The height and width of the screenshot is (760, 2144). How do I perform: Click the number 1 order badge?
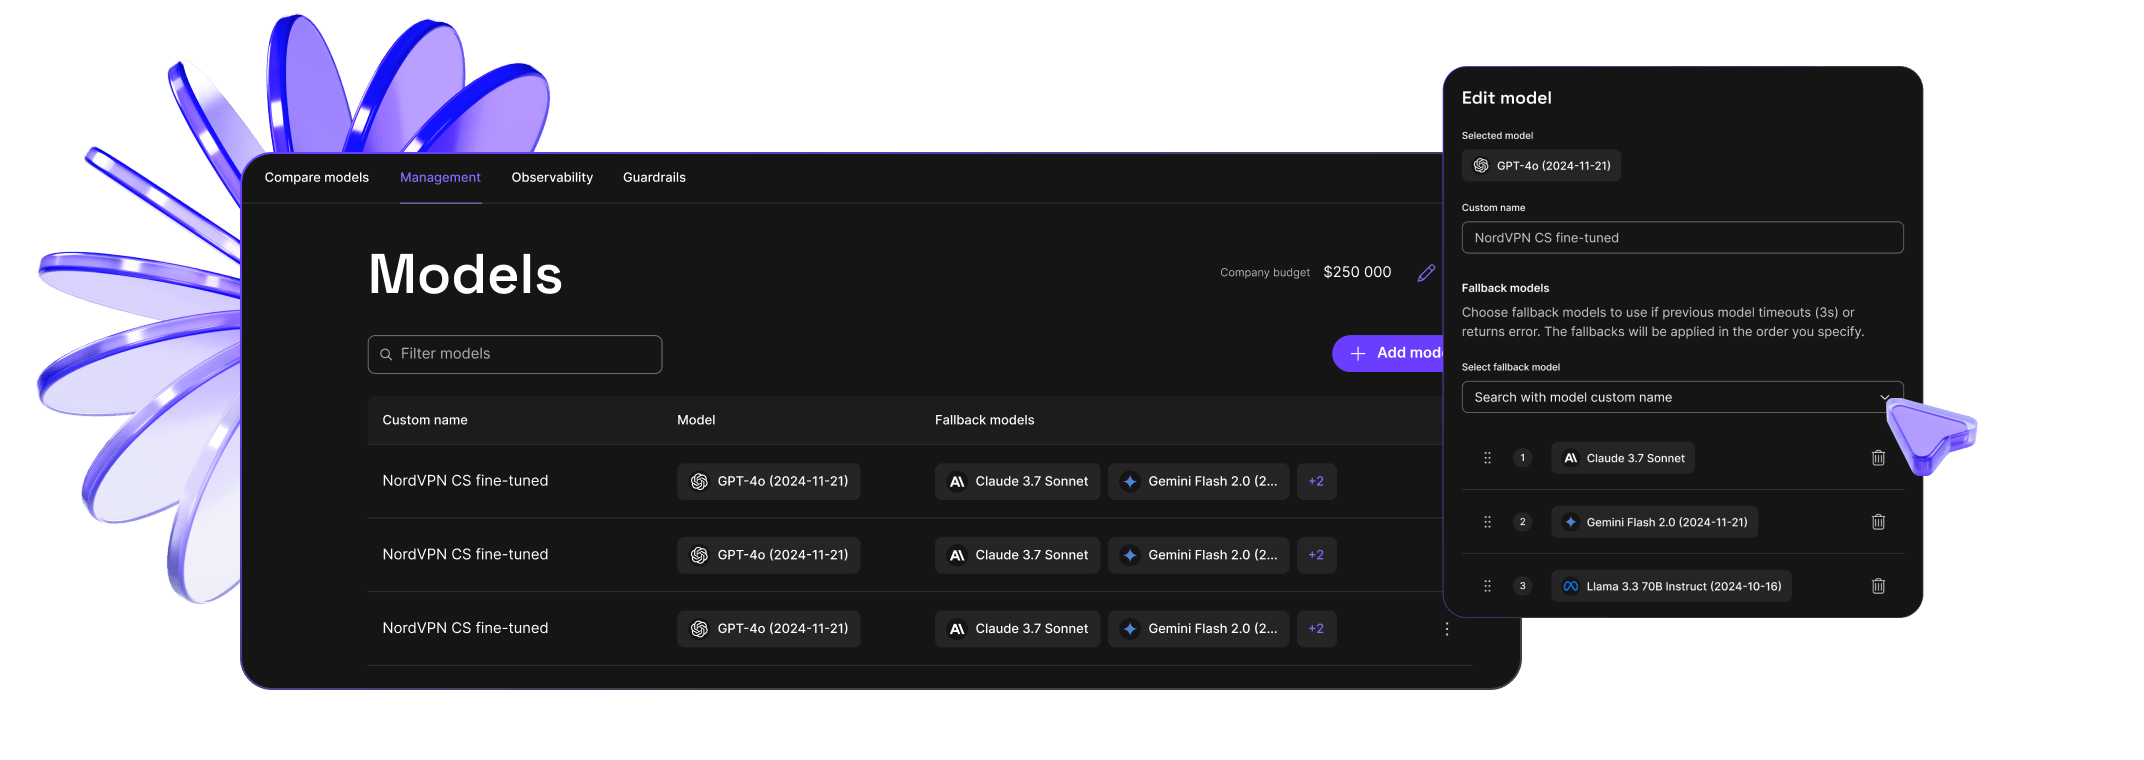(x=1522, y=458)
